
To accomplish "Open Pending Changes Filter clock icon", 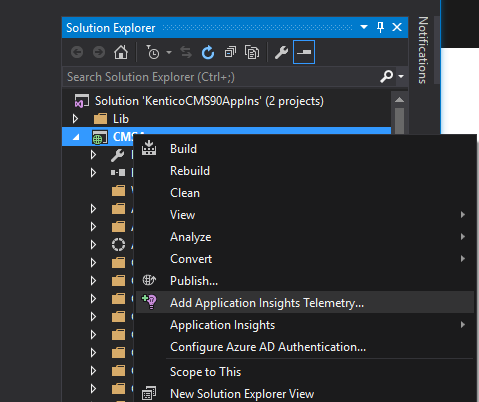I will coord(153,52).
